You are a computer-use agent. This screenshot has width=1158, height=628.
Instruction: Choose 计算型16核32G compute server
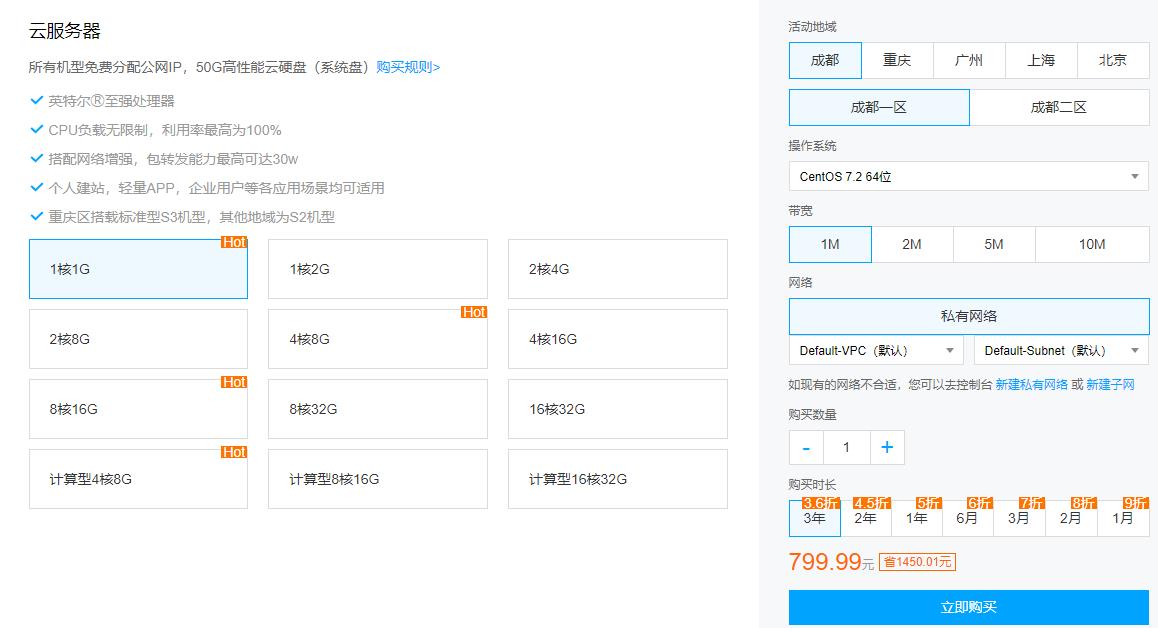coord(617,479)
